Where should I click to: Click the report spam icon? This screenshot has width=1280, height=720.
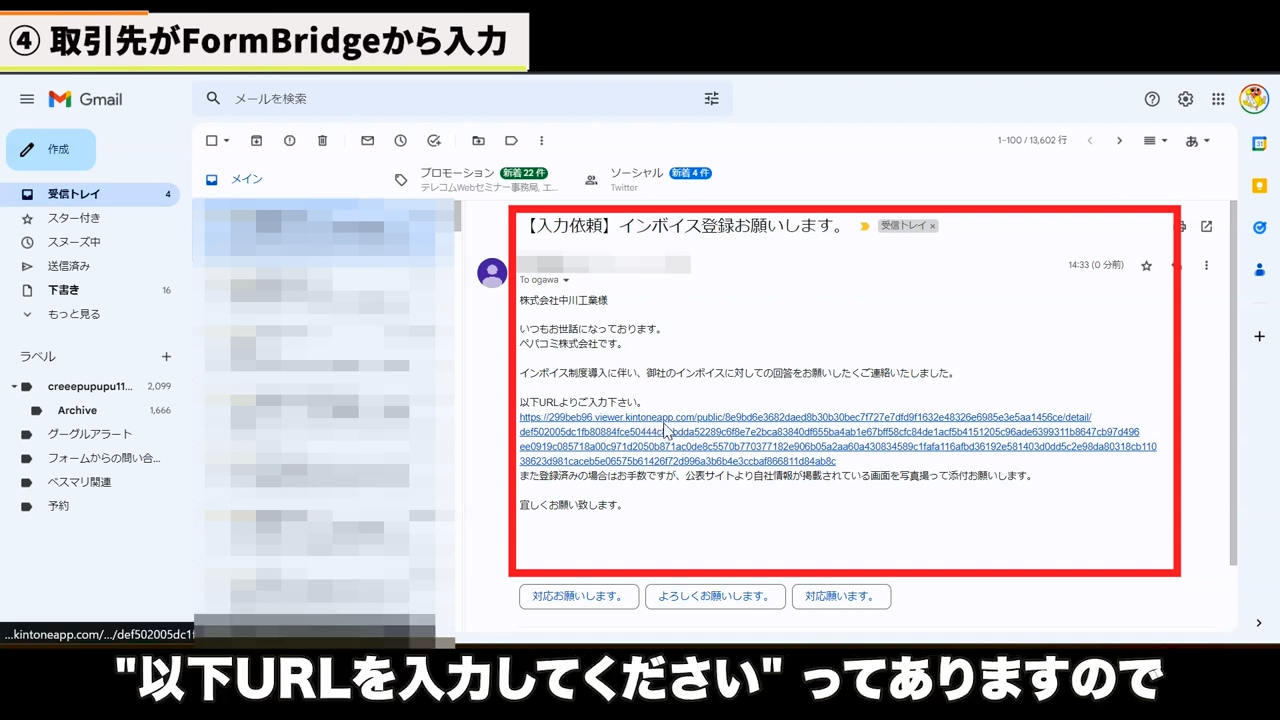[289, 141]
